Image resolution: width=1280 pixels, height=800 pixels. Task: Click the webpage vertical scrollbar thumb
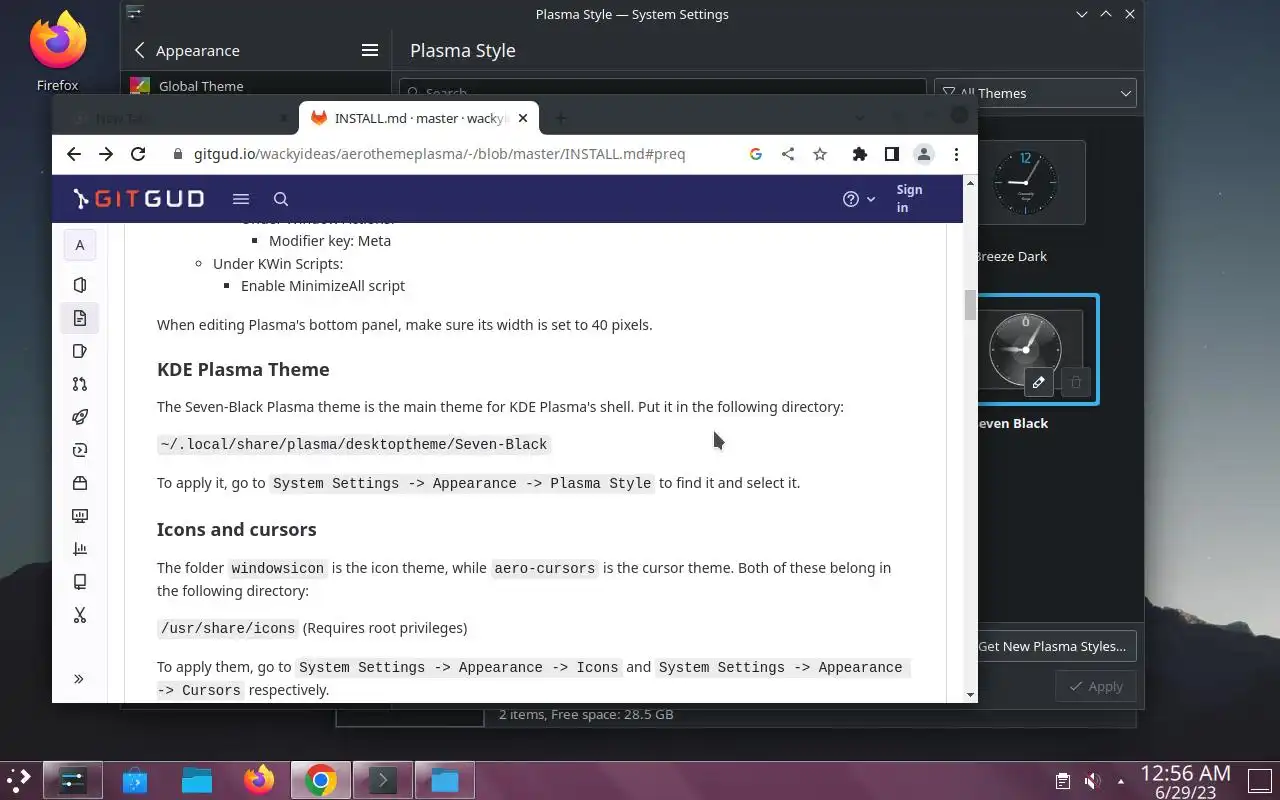pos(970,305)
